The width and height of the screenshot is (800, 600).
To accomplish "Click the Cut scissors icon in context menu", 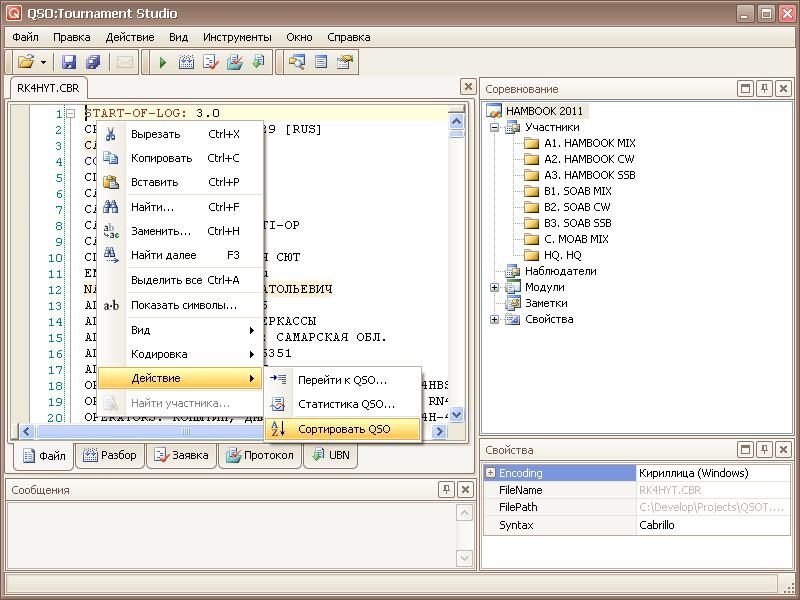I will [x=112, y=134].
